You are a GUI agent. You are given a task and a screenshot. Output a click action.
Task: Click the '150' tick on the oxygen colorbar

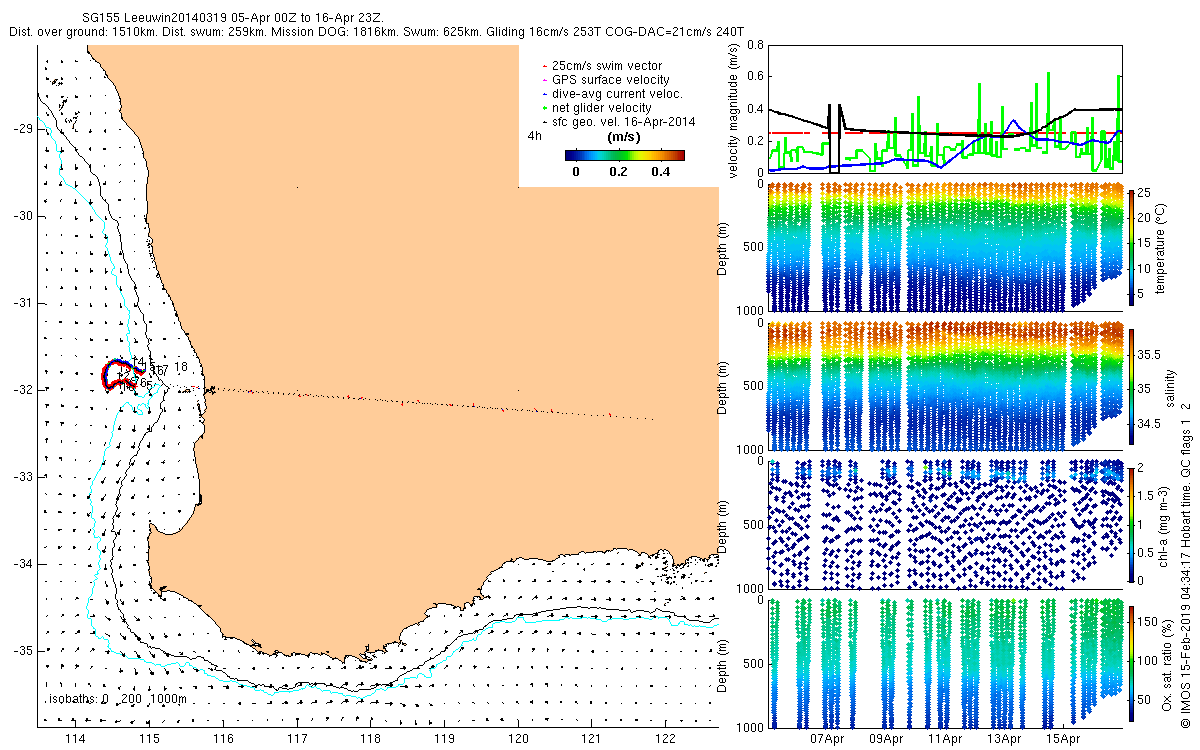(x=1148, y=620)
